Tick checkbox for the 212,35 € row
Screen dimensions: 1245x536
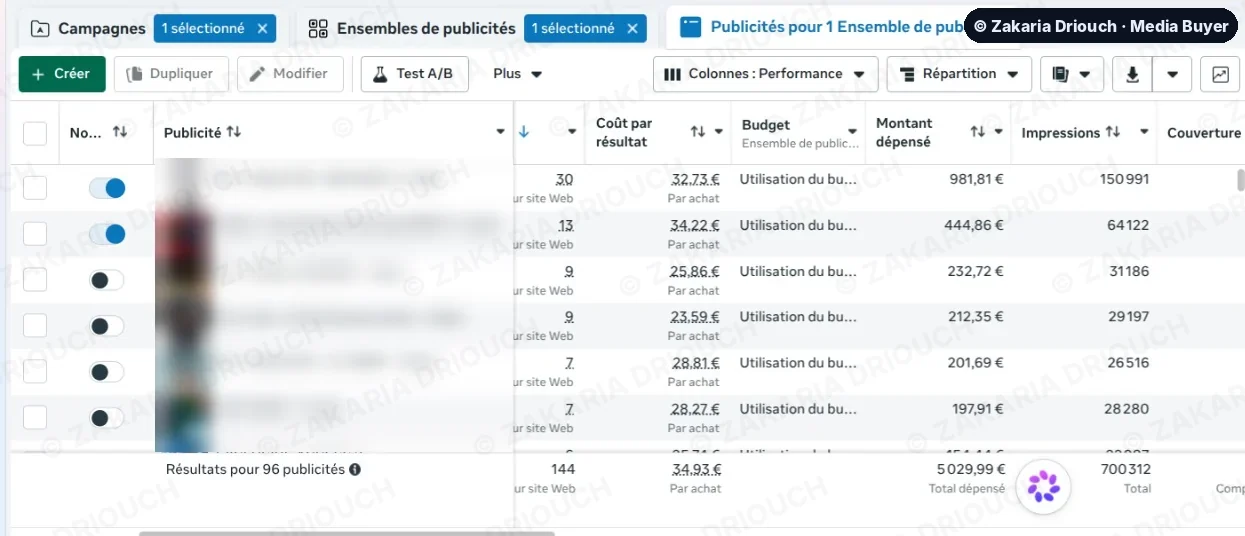coord(35,326)
